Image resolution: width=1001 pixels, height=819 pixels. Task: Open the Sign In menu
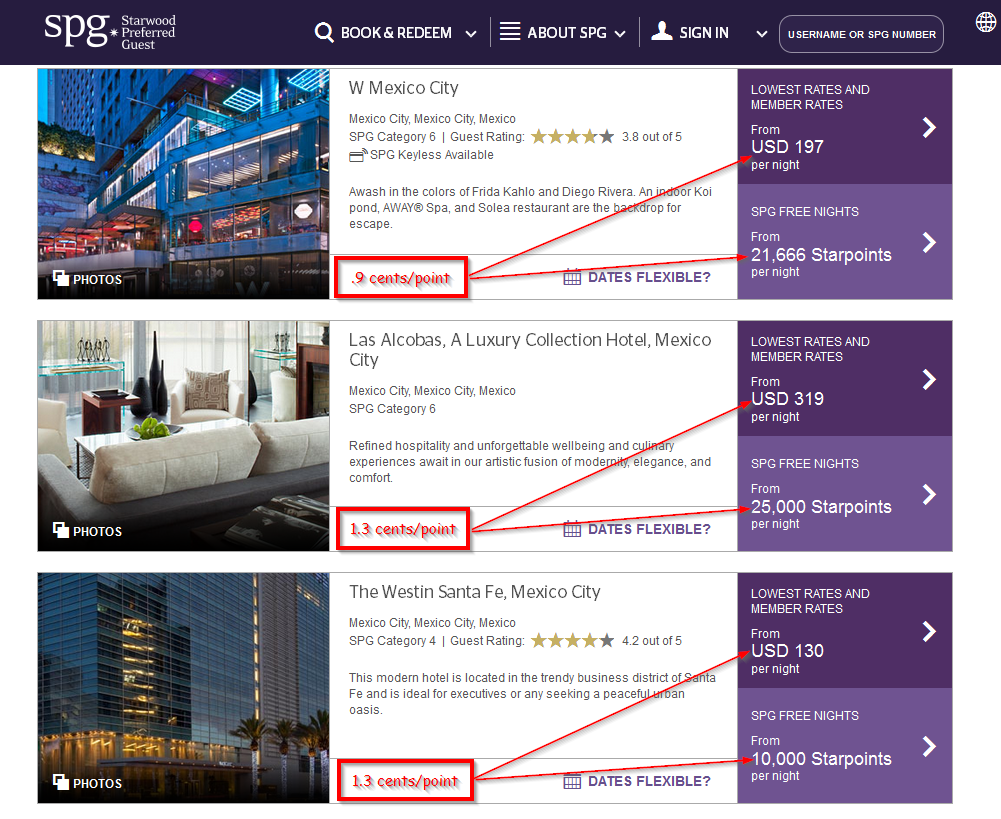(x=704, y=33)
